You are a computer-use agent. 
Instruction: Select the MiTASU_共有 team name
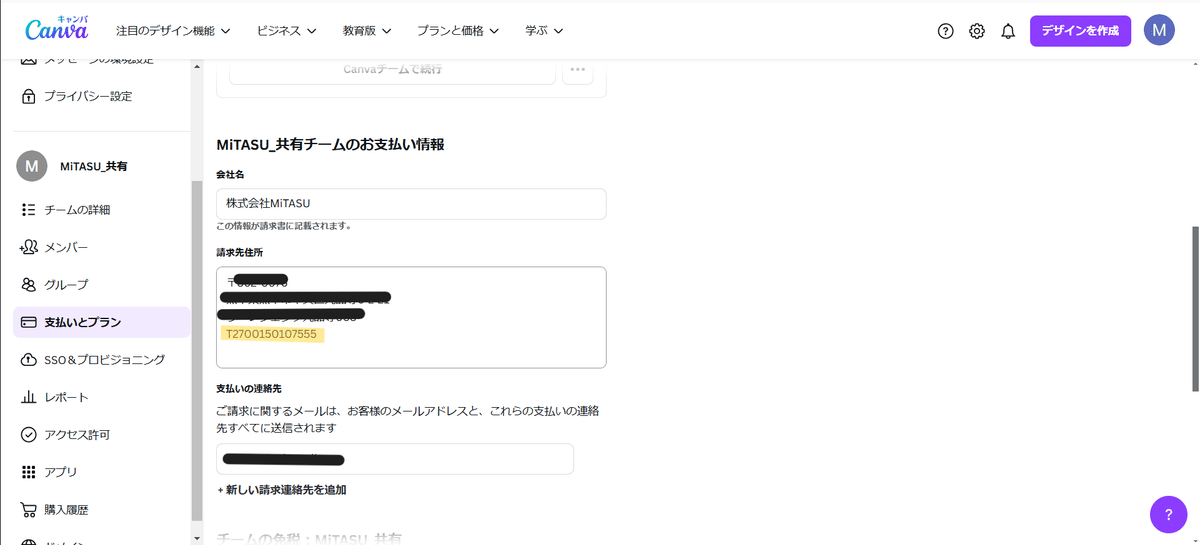pos(94,166)
